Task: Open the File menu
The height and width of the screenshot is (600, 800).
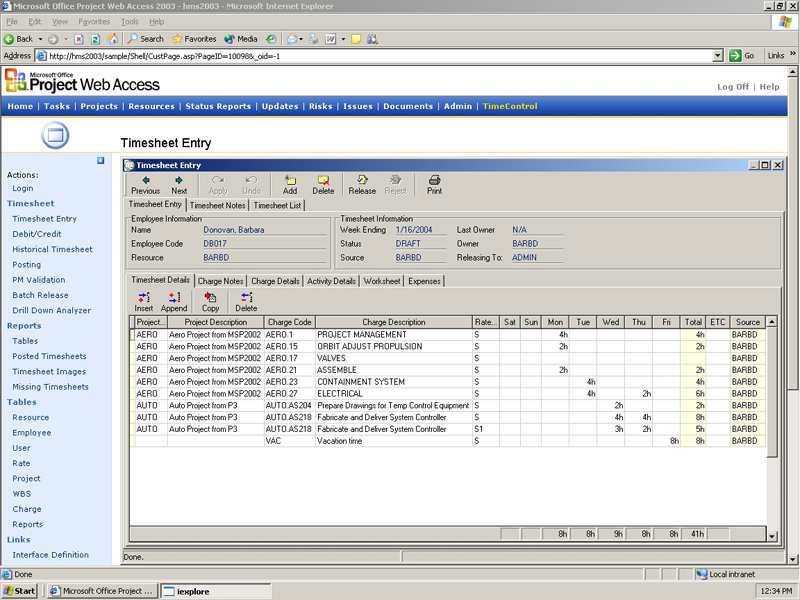Action: (11, 22)
